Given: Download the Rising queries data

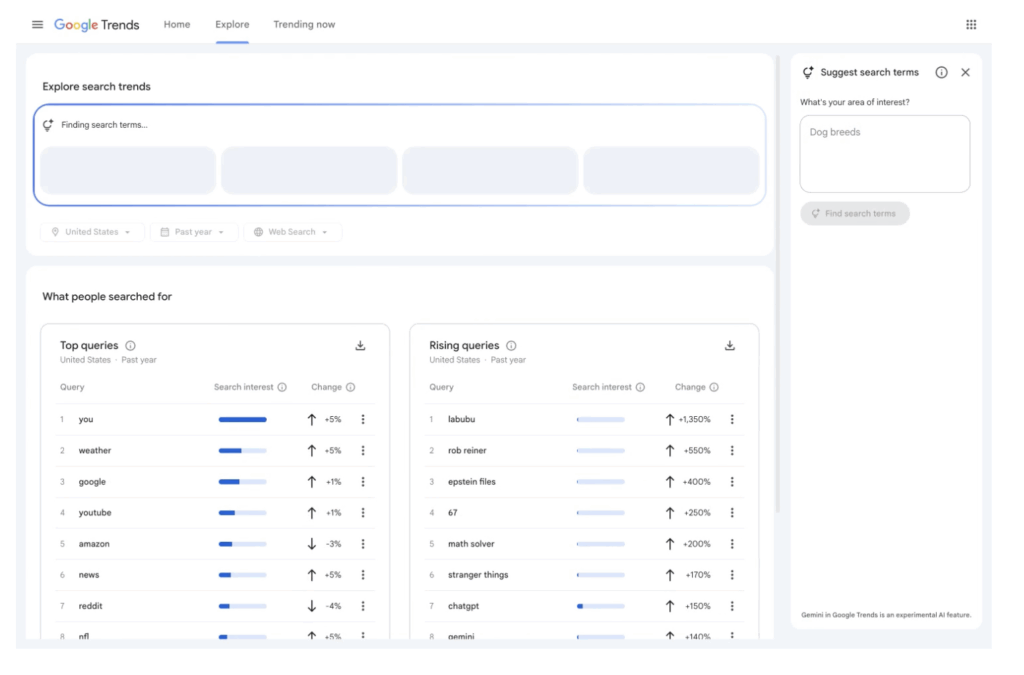Looking at the screenshot, I should click(730, 346).
